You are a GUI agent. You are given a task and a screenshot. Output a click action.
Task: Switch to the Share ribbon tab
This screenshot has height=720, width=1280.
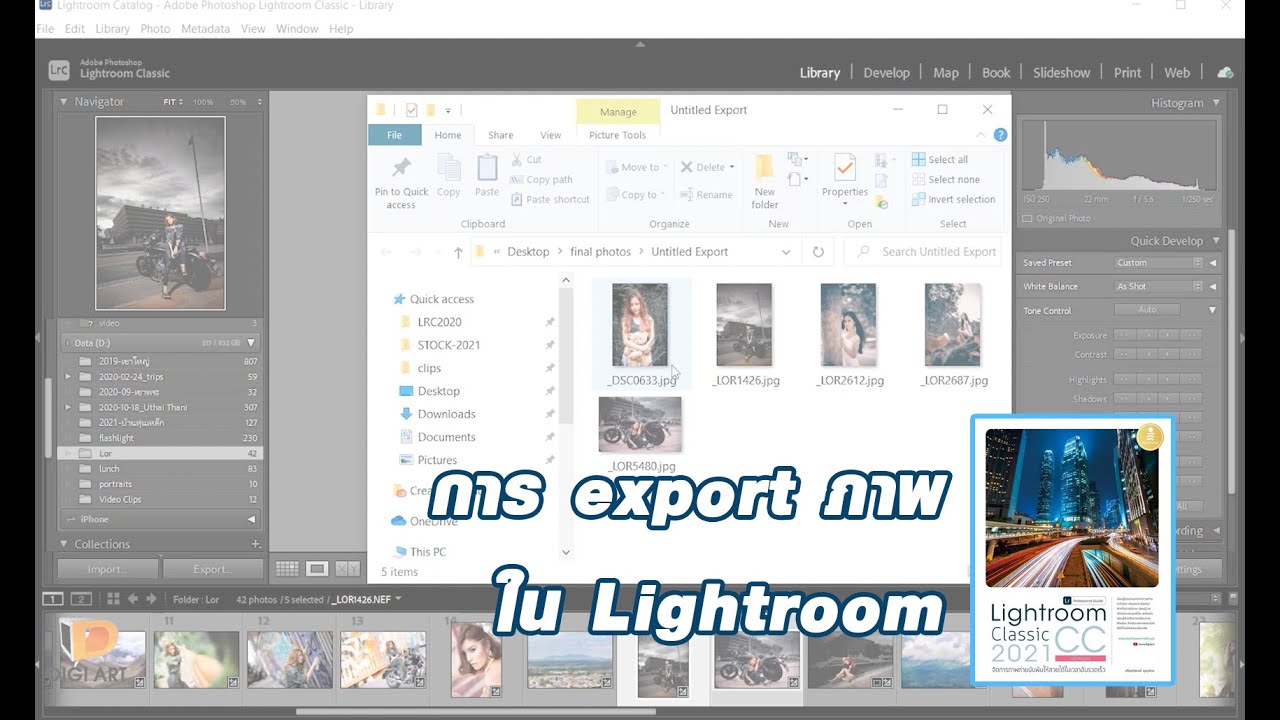501,135
